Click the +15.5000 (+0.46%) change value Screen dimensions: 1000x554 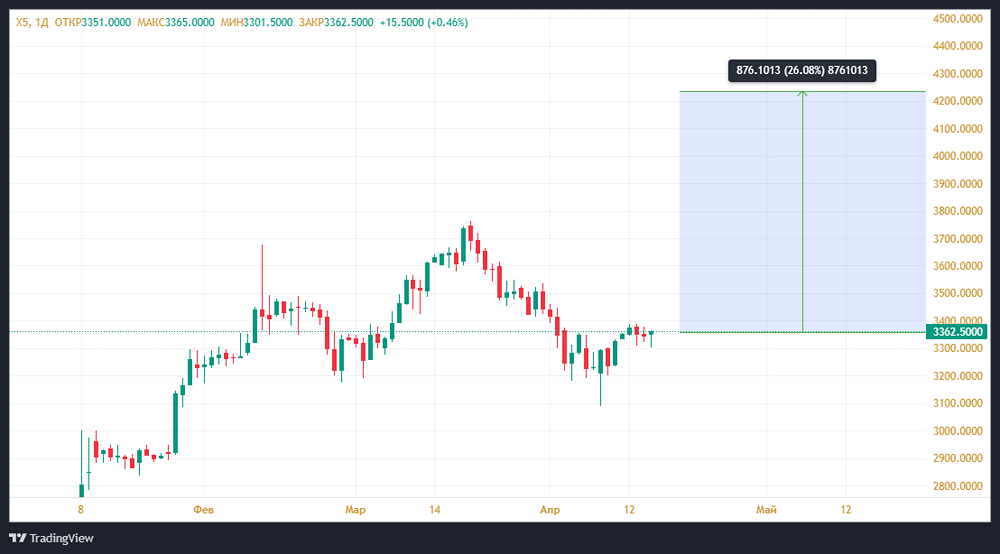click(424, 22)
